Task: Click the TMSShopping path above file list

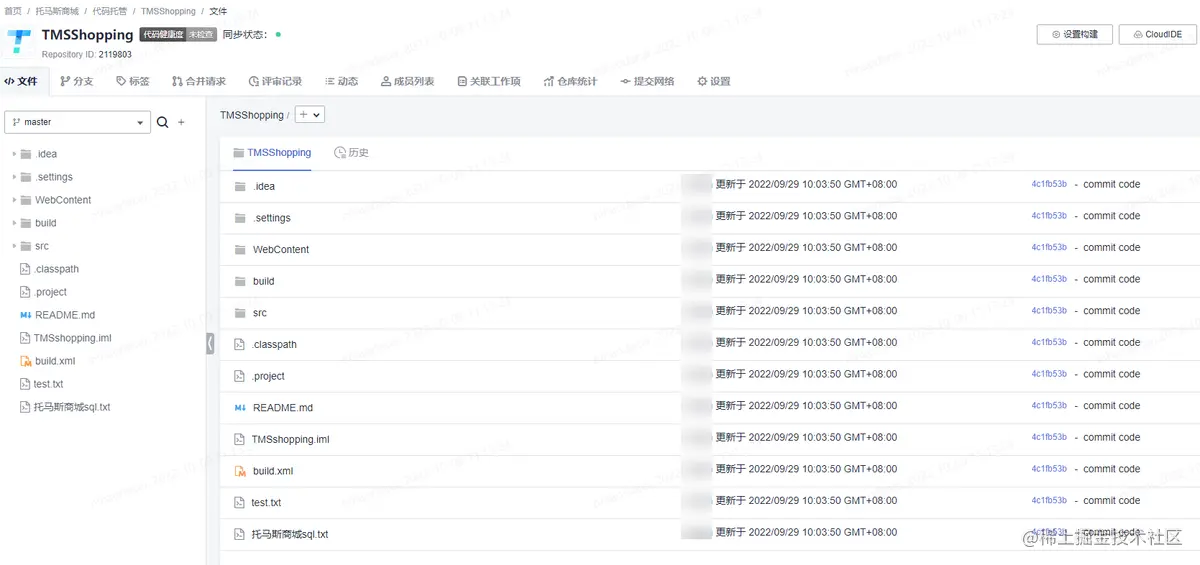Action: pyautogui.click(x=252, y=115)
